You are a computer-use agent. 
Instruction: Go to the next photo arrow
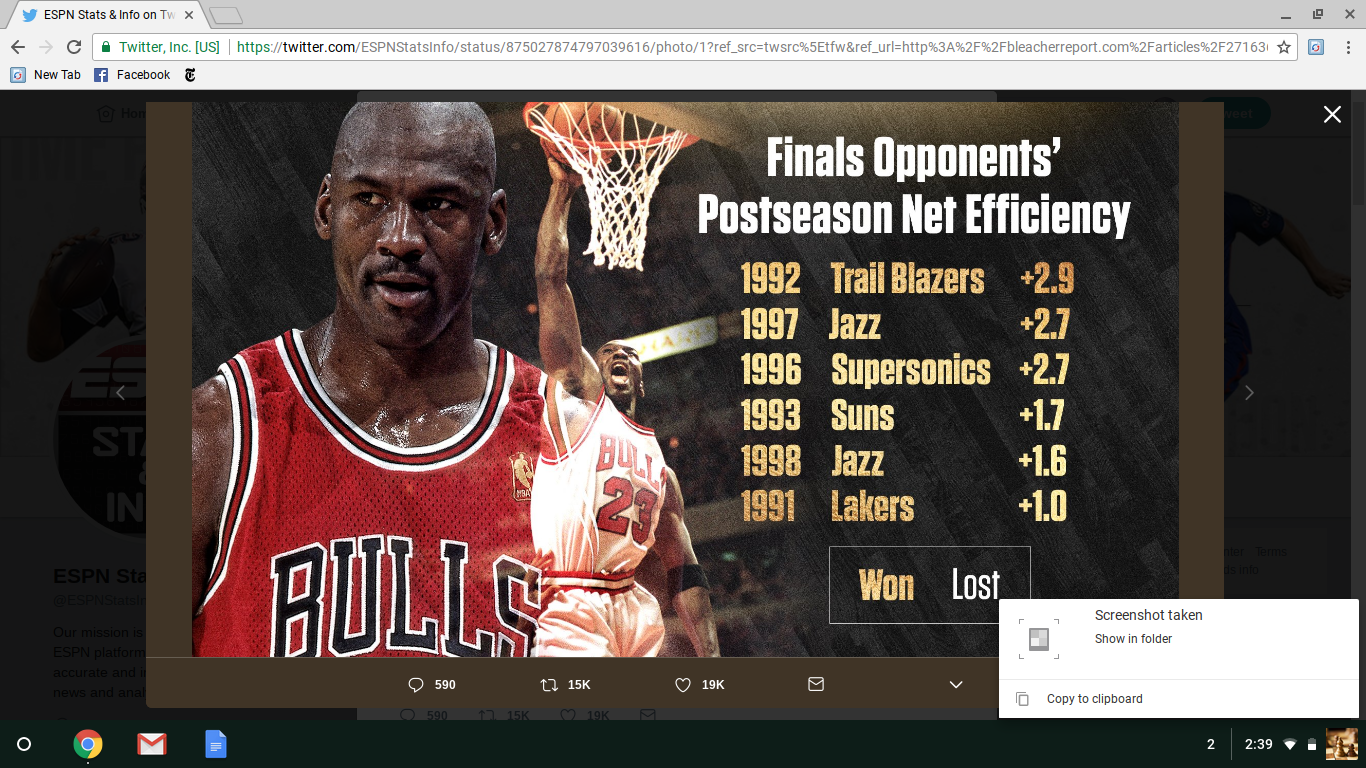1248,393
